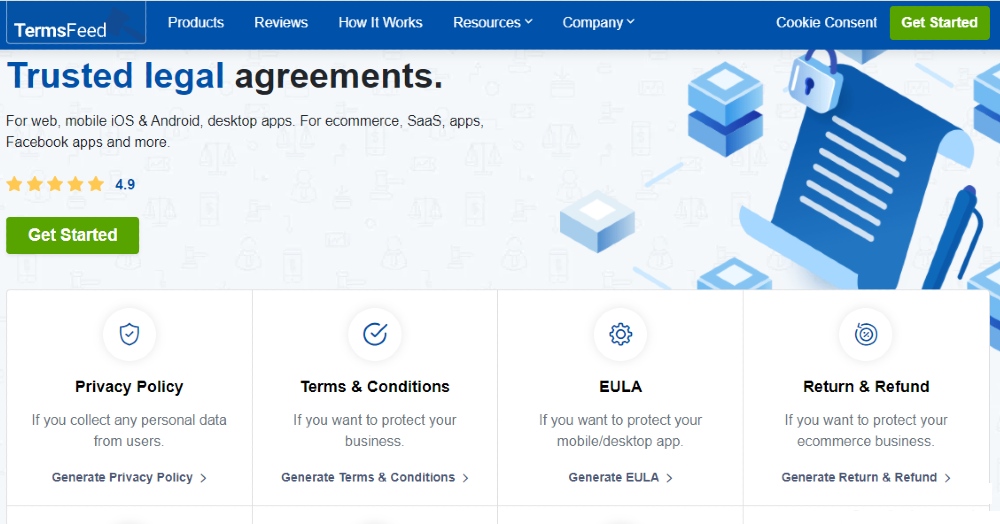Open the Cookie Consent link
Viewport: 1000px width, 524px height.
tap(827, 22)
